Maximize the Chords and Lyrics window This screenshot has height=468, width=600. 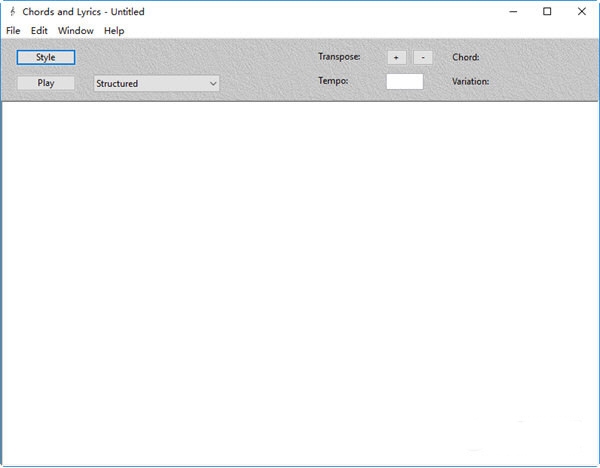[547, 12]
